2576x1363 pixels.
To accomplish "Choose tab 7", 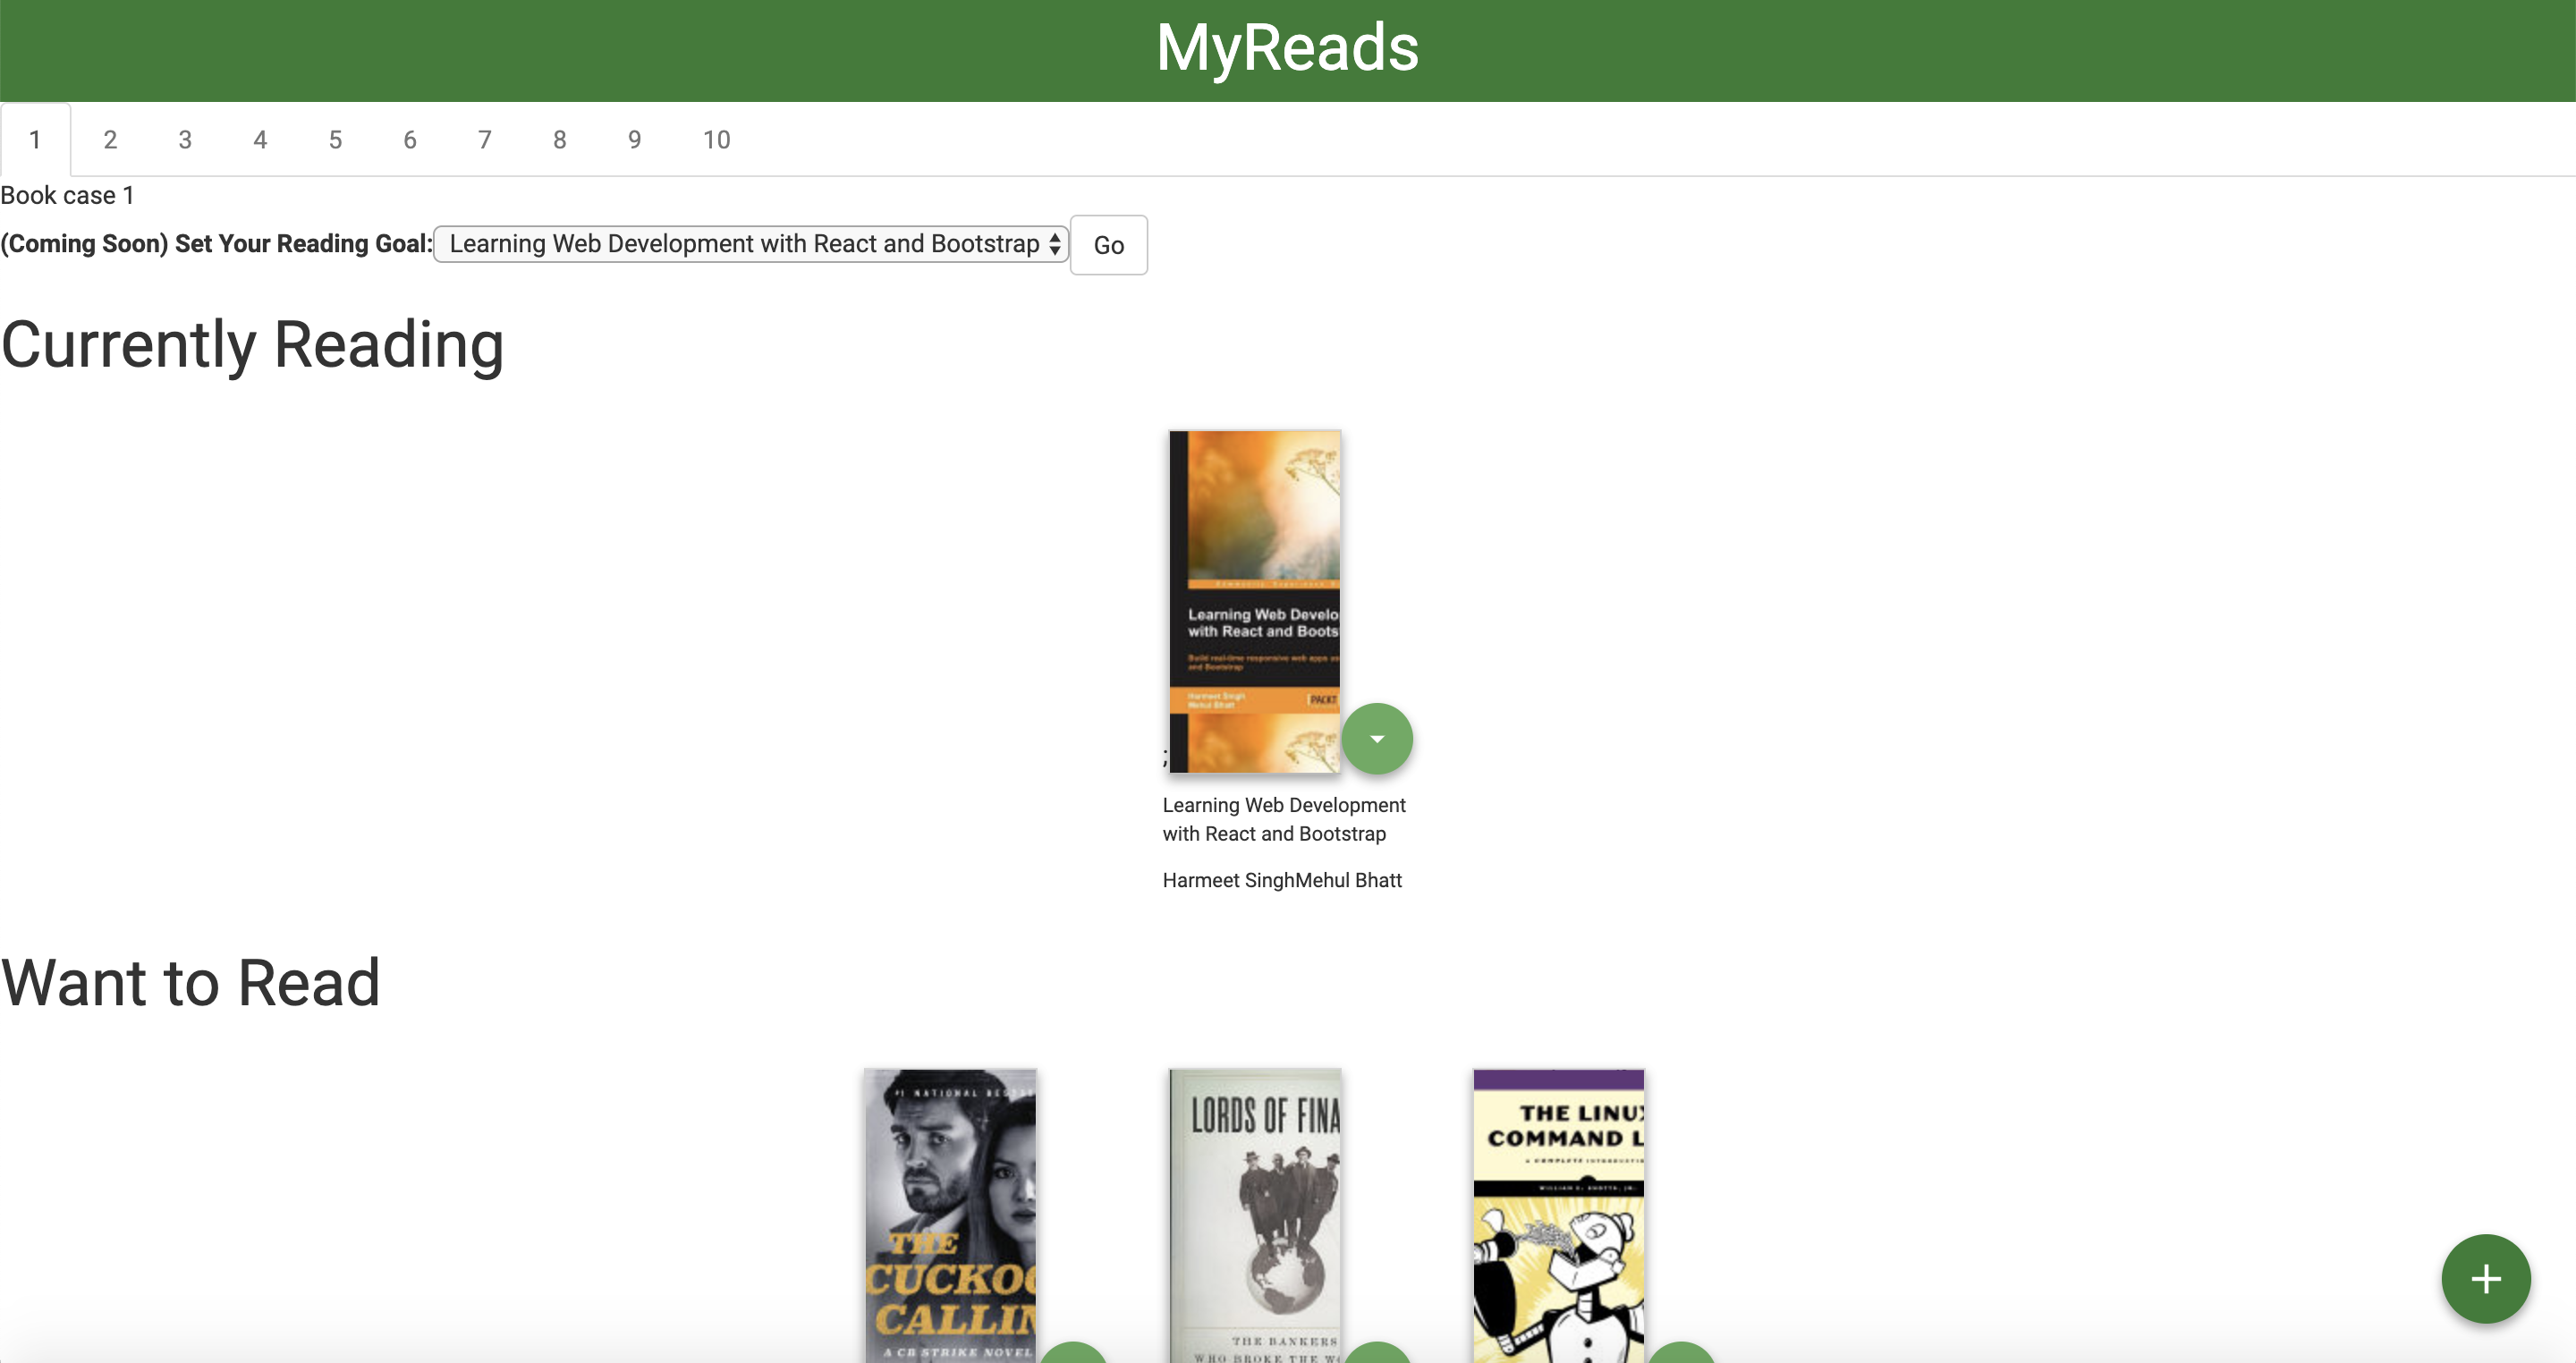I will coord(485,140).
